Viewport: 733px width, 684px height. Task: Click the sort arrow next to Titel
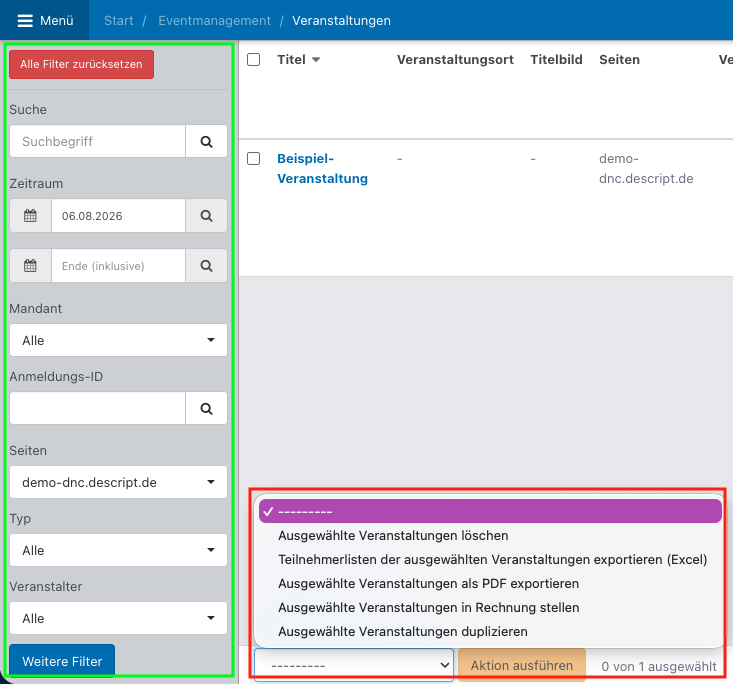[316, 60]
